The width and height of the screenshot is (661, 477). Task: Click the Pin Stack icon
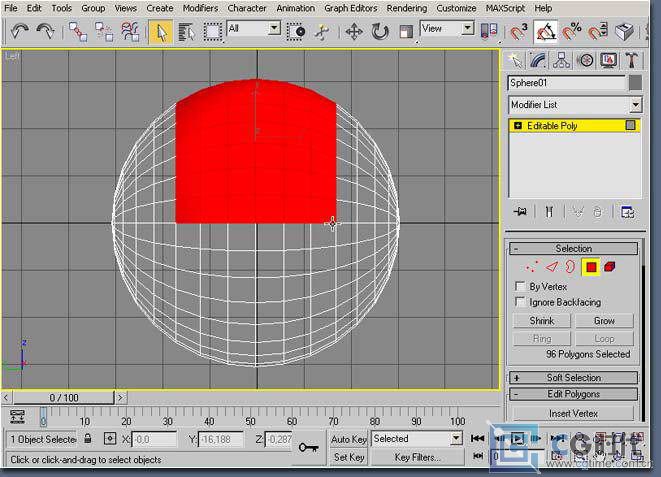point(520,212)
